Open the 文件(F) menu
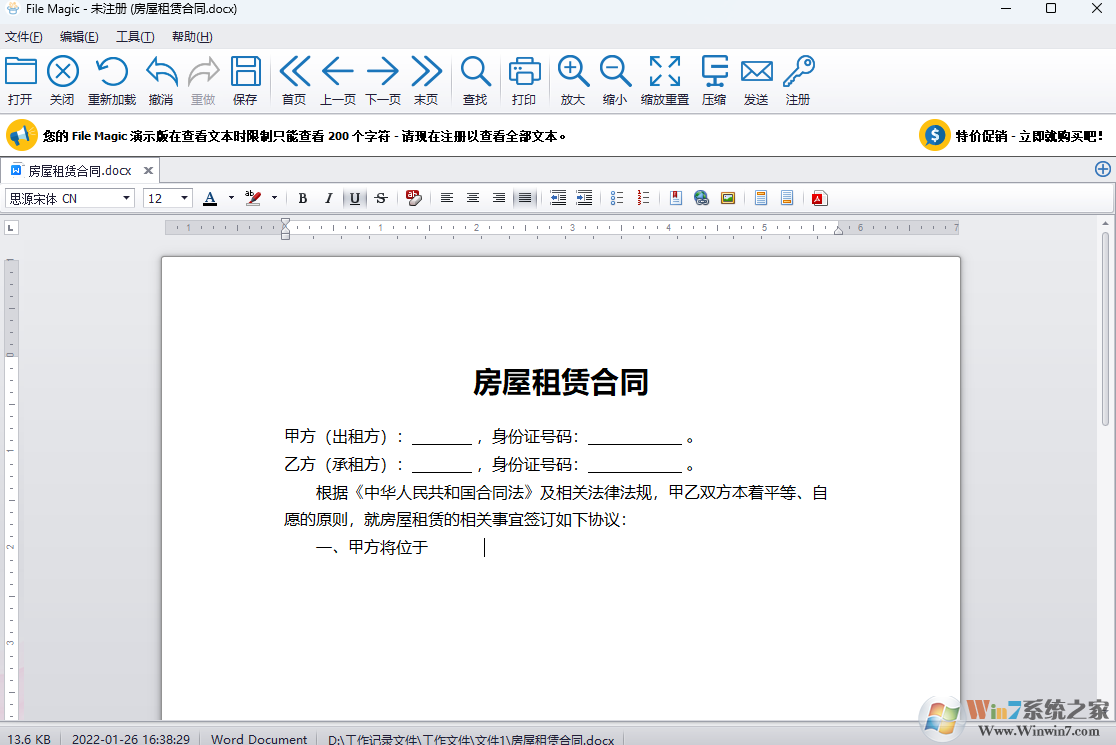 (23, 37)
